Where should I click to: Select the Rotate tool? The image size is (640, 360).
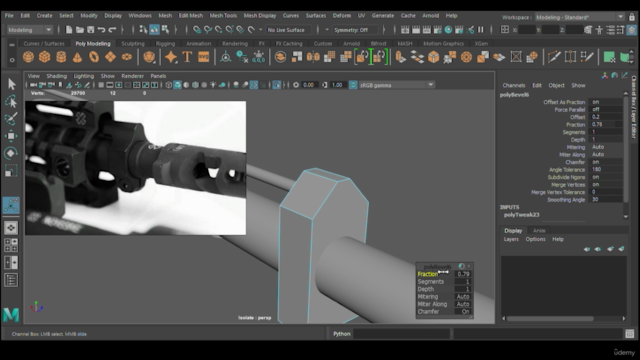11,153
